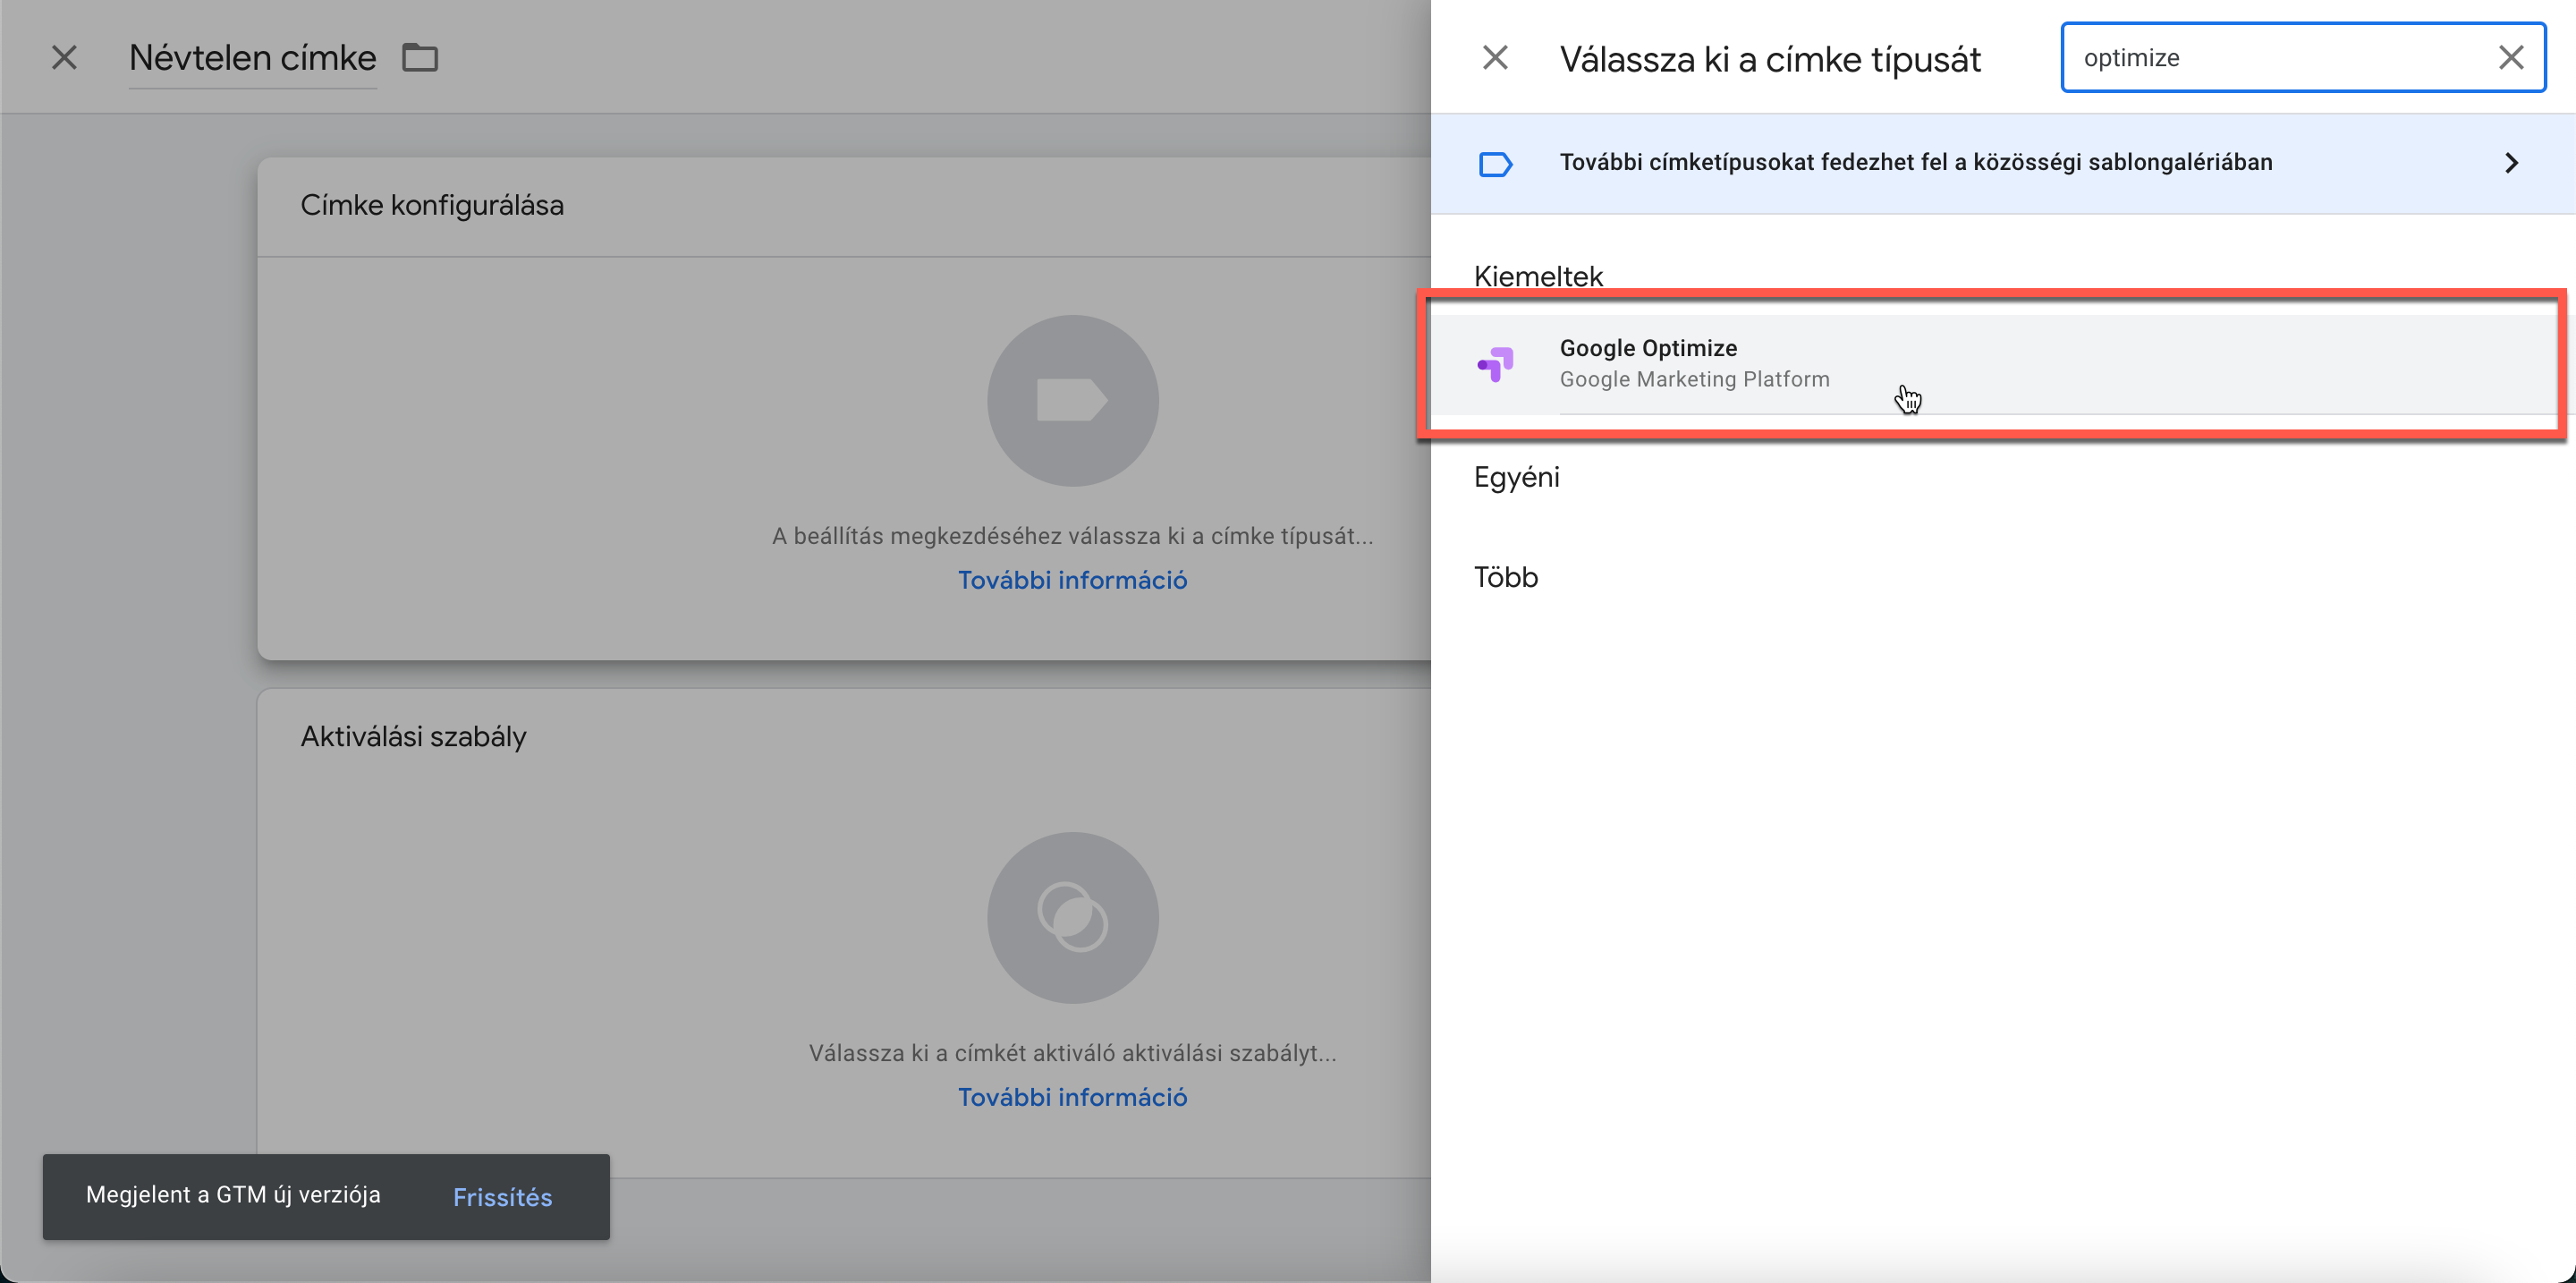Screen dimensions: 2576x1283
Task: Close the Névtelen címke tag editor
Action: coord(64,58)
